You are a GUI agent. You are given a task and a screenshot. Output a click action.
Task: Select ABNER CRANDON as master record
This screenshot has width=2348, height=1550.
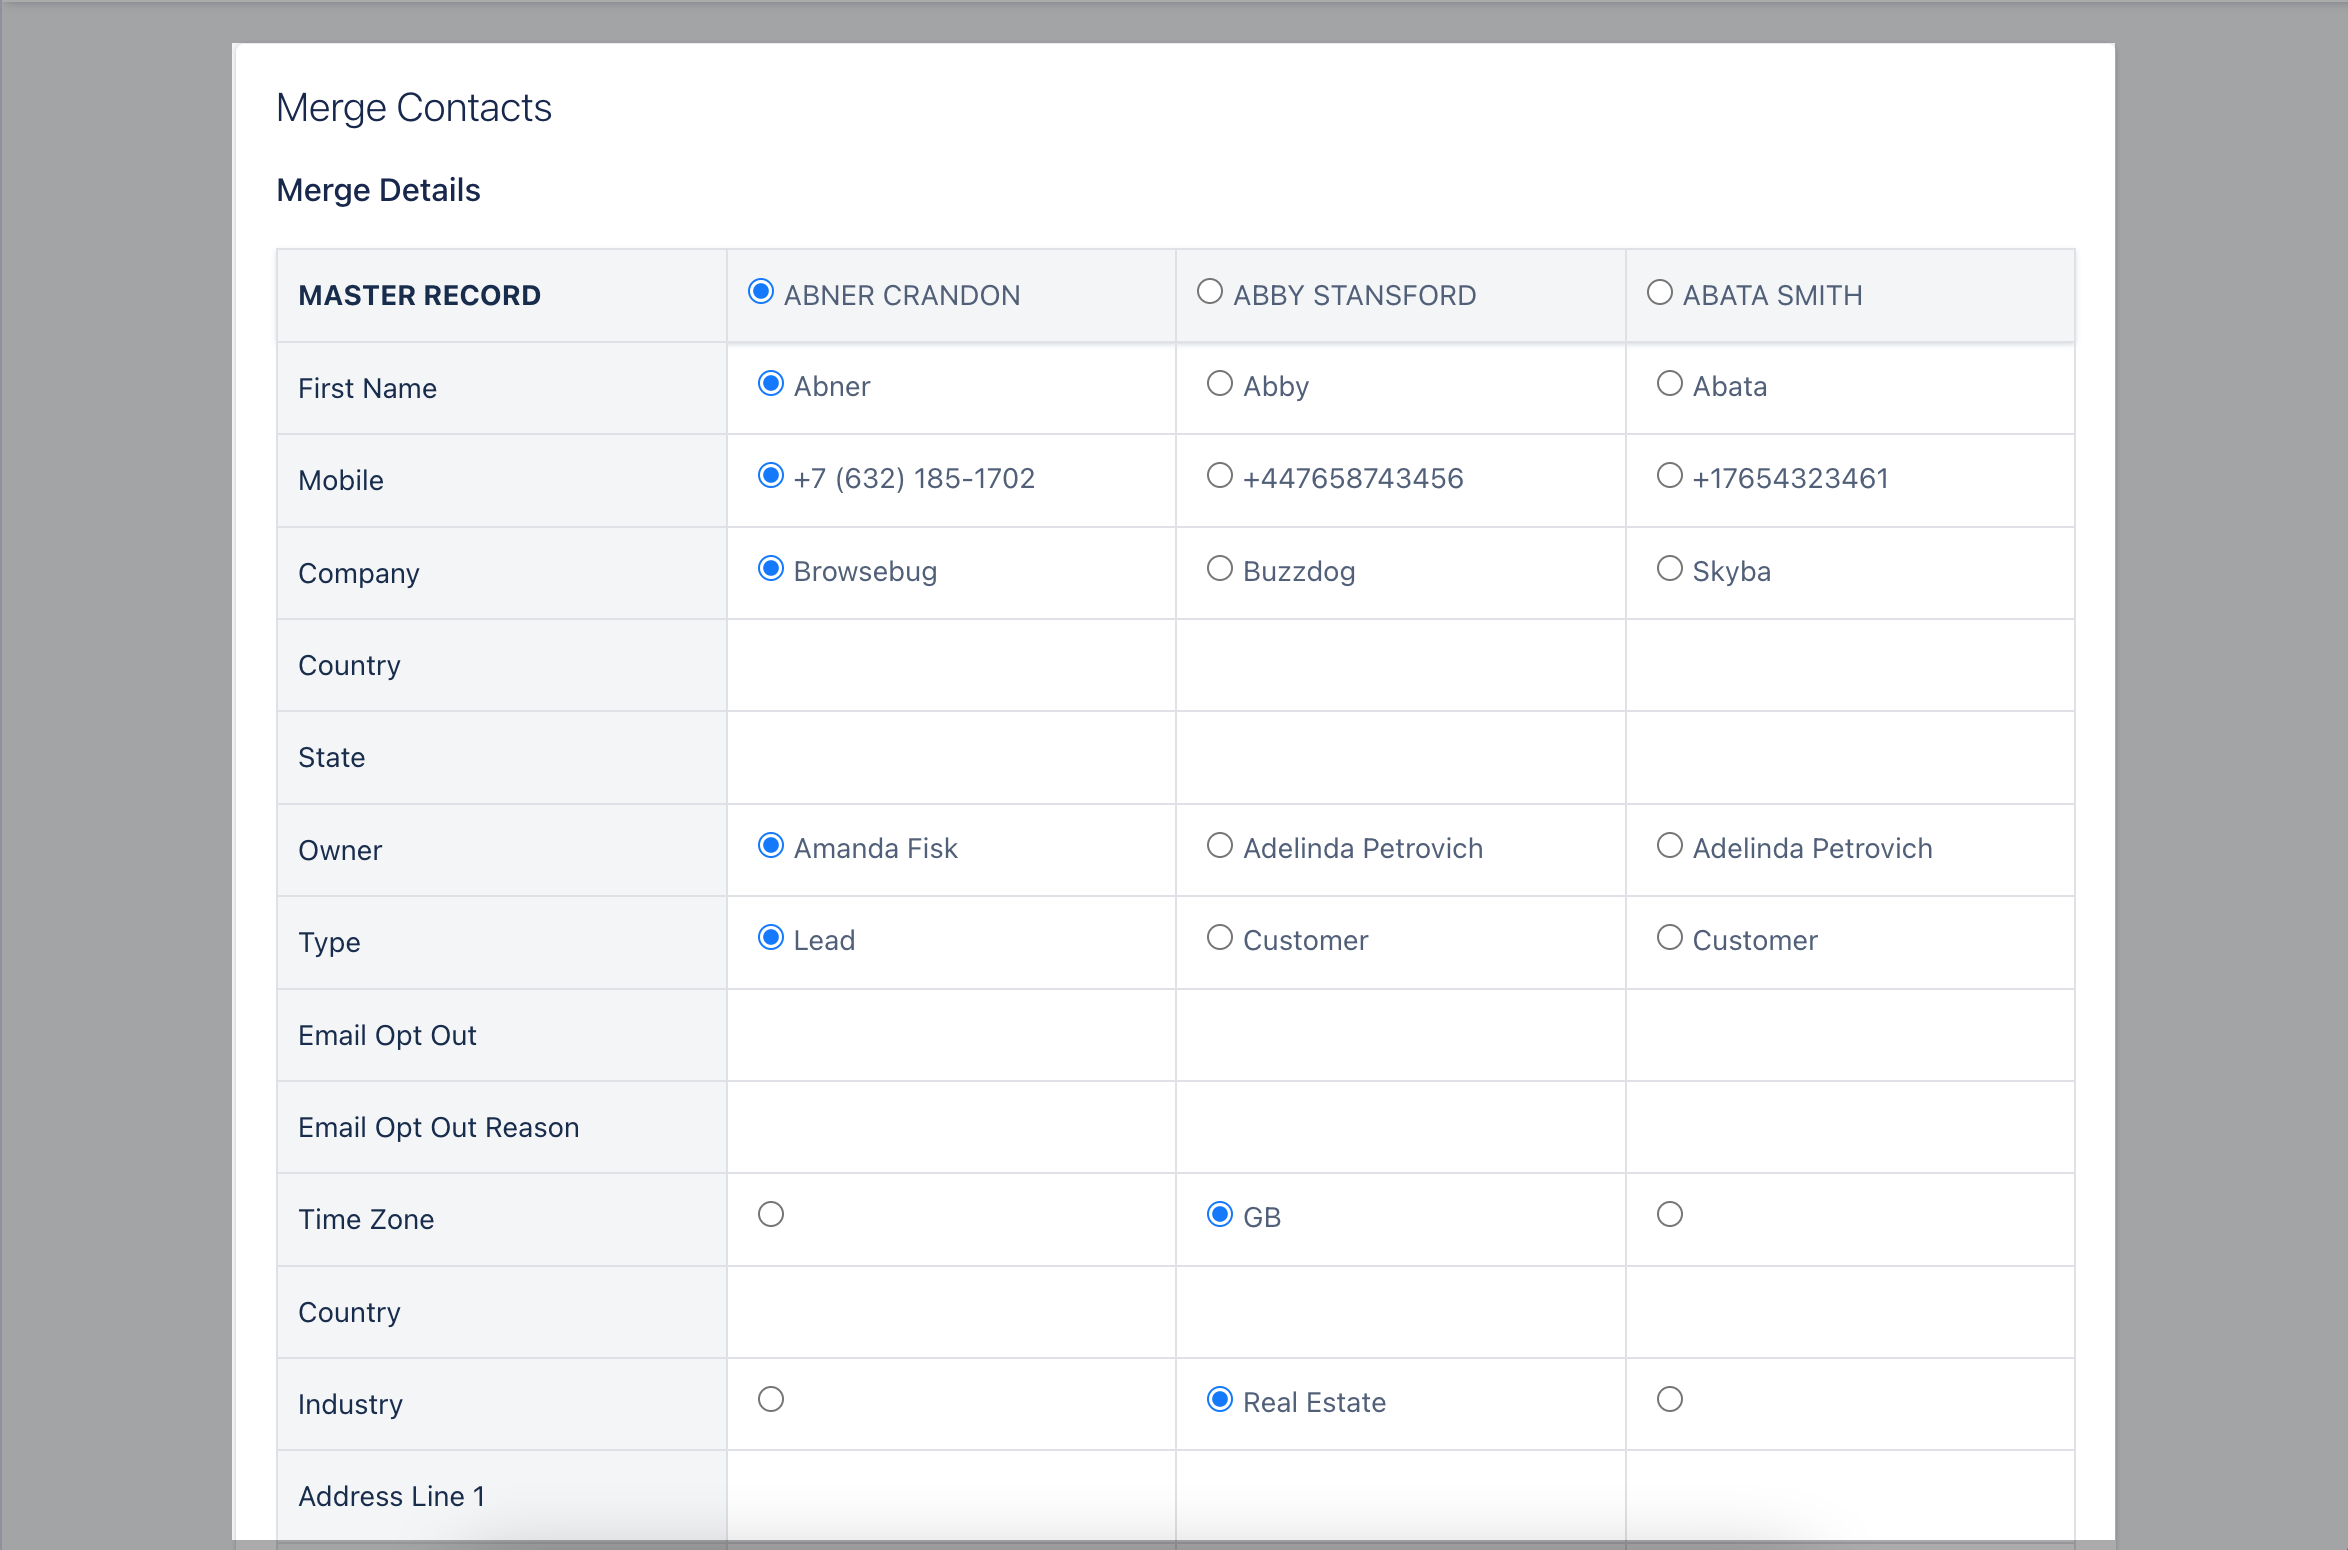[761, 292]
